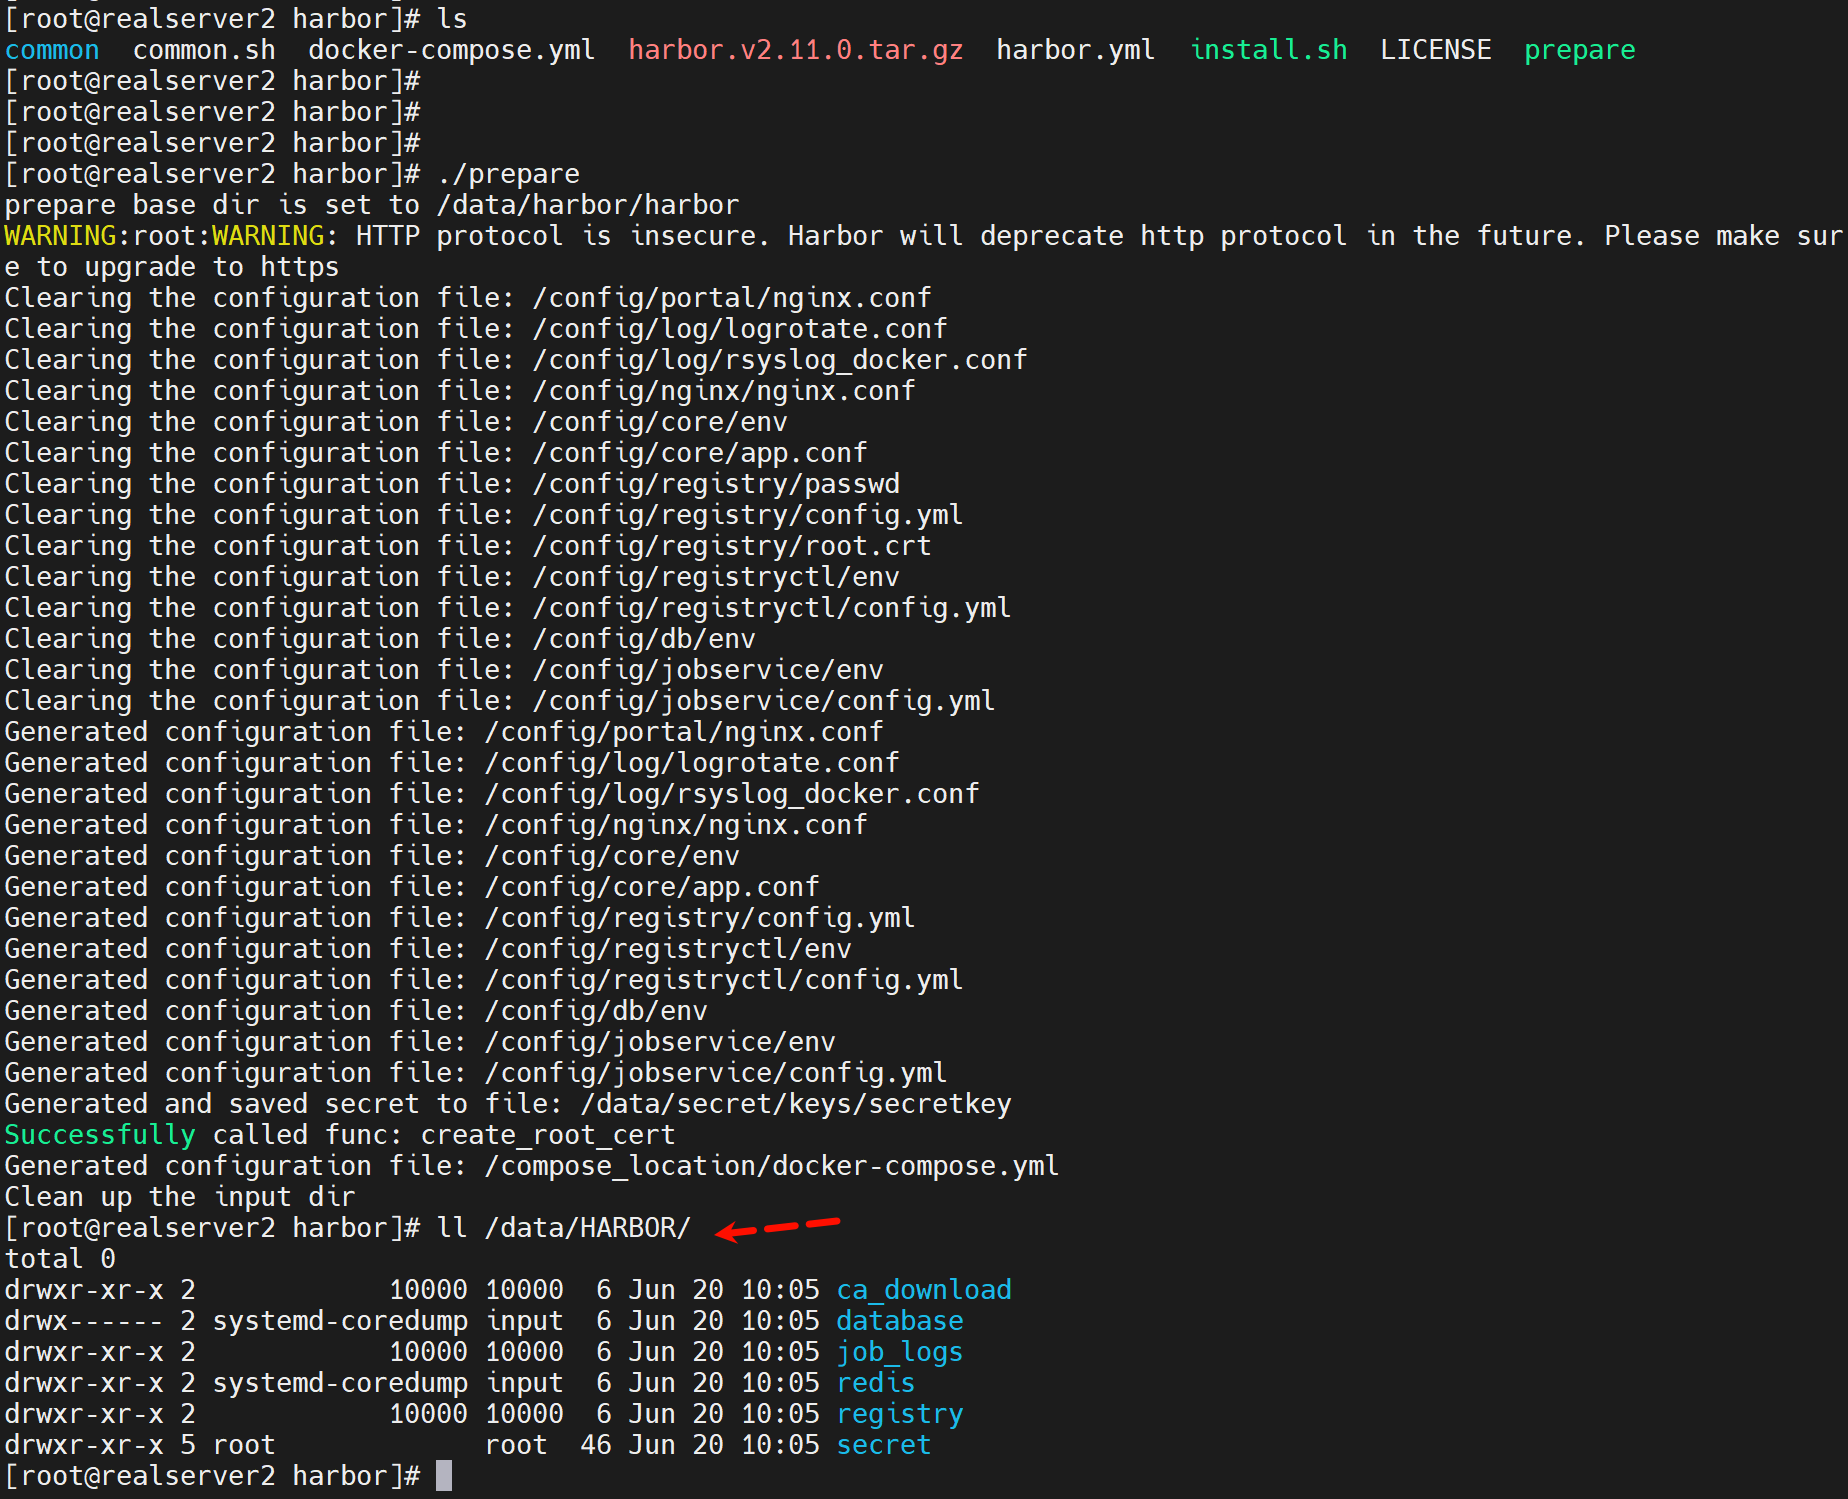Click the terminal cursor block at the last prompt
Viewport: 1848px width, 1499px height.
click(444, 1476)
